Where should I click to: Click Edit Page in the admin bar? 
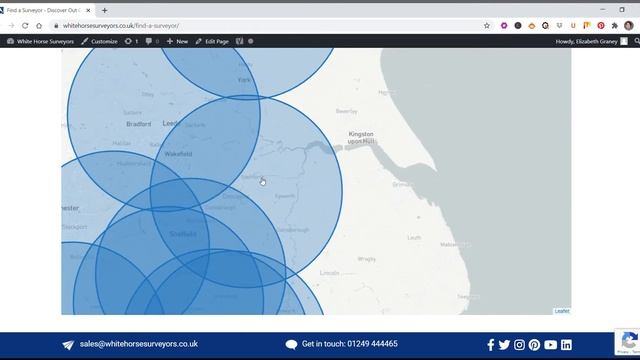[212, 41]
